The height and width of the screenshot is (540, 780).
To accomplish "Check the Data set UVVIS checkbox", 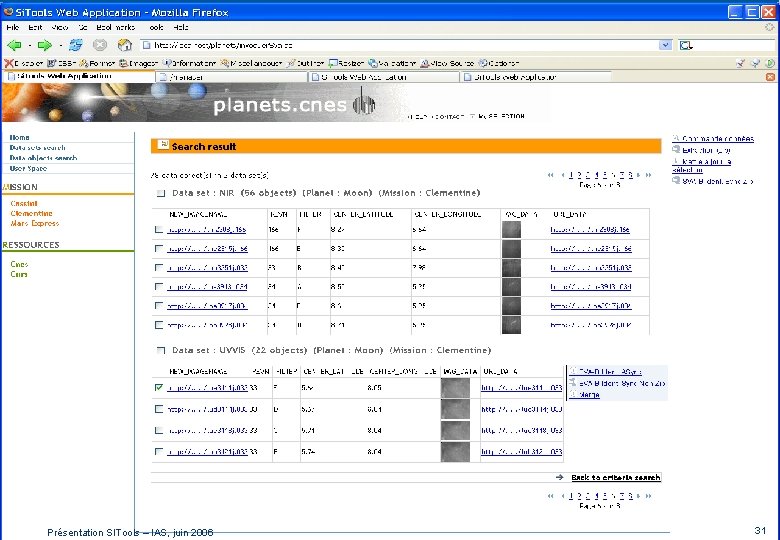I will tap(161, 351).
